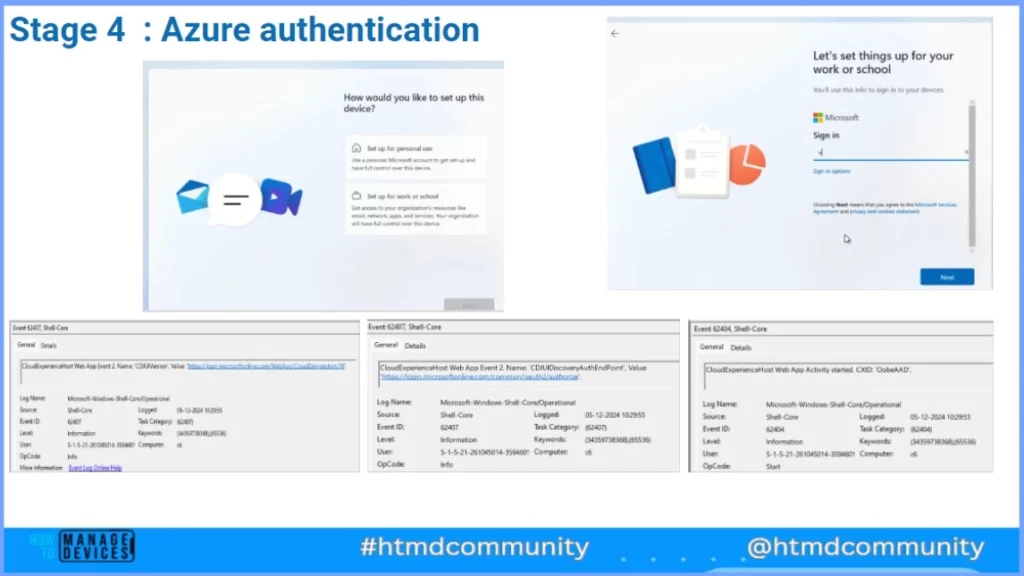
Task: Click the How To Manage Devices logo
Action: pos(82,546)
